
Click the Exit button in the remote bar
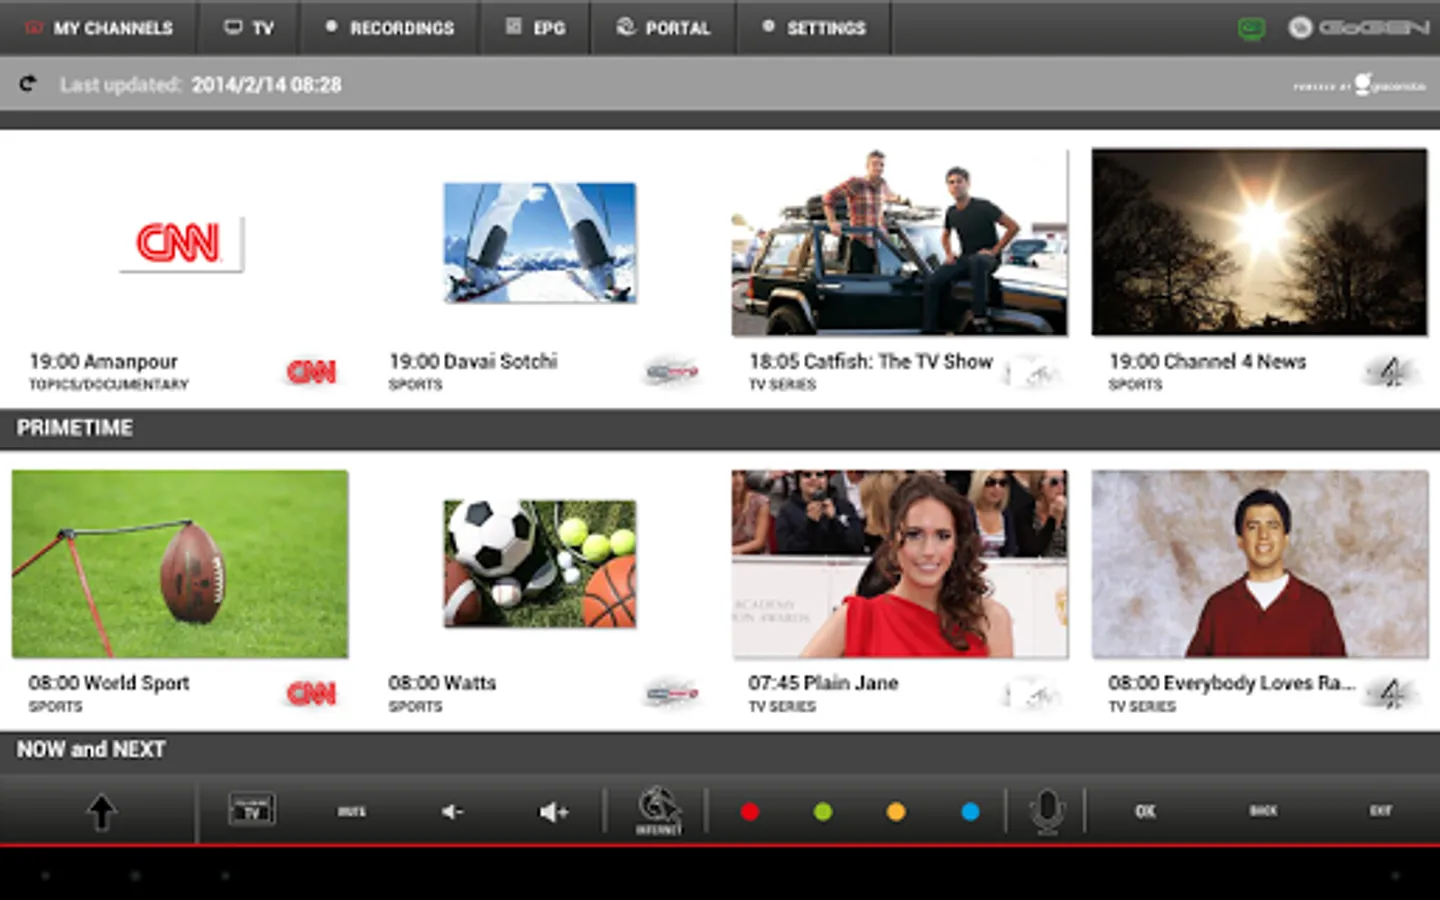pos(1381,811)
